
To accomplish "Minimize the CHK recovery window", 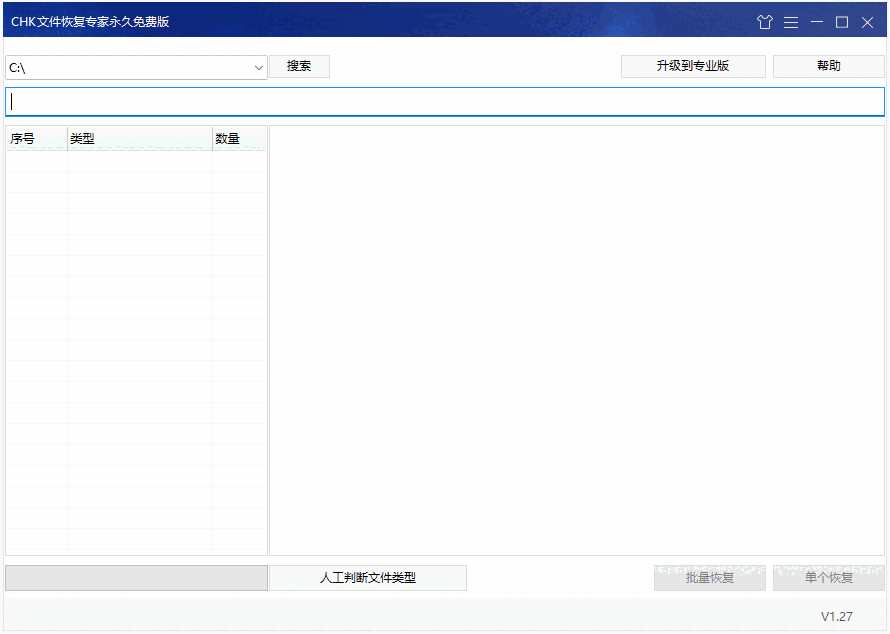I will pos(817,21).
